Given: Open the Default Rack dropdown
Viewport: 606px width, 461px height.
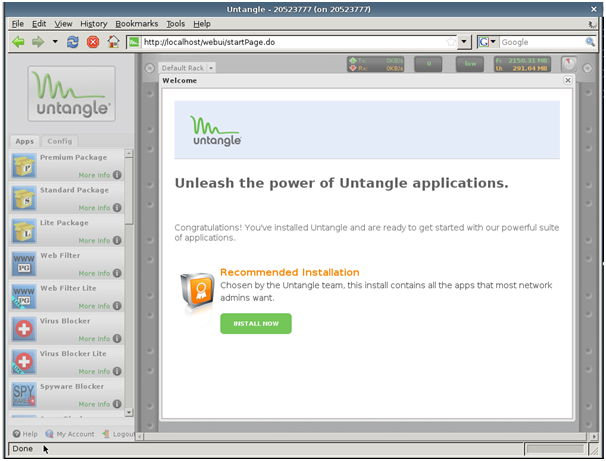Looking at the screenshot, I should [x=188, y=68].
